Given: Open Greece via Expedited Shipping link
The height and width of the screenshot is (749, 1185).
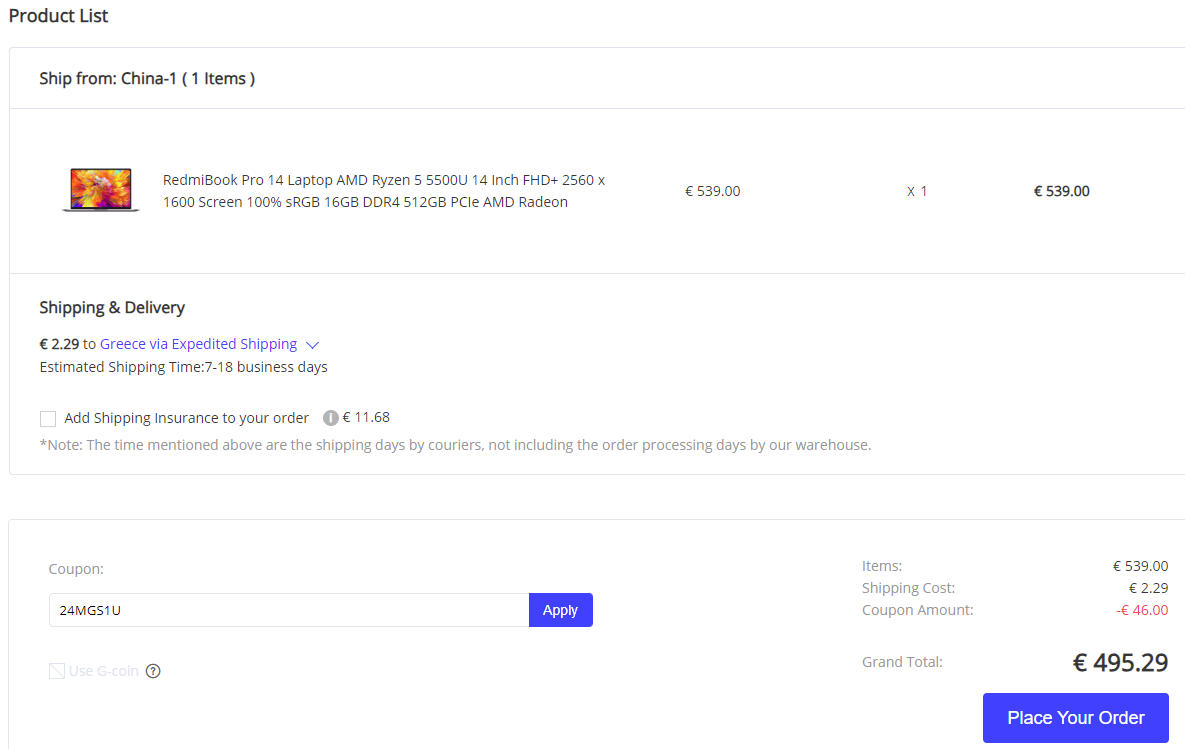Looking at the screenshot, I should [x=198, y=344].
